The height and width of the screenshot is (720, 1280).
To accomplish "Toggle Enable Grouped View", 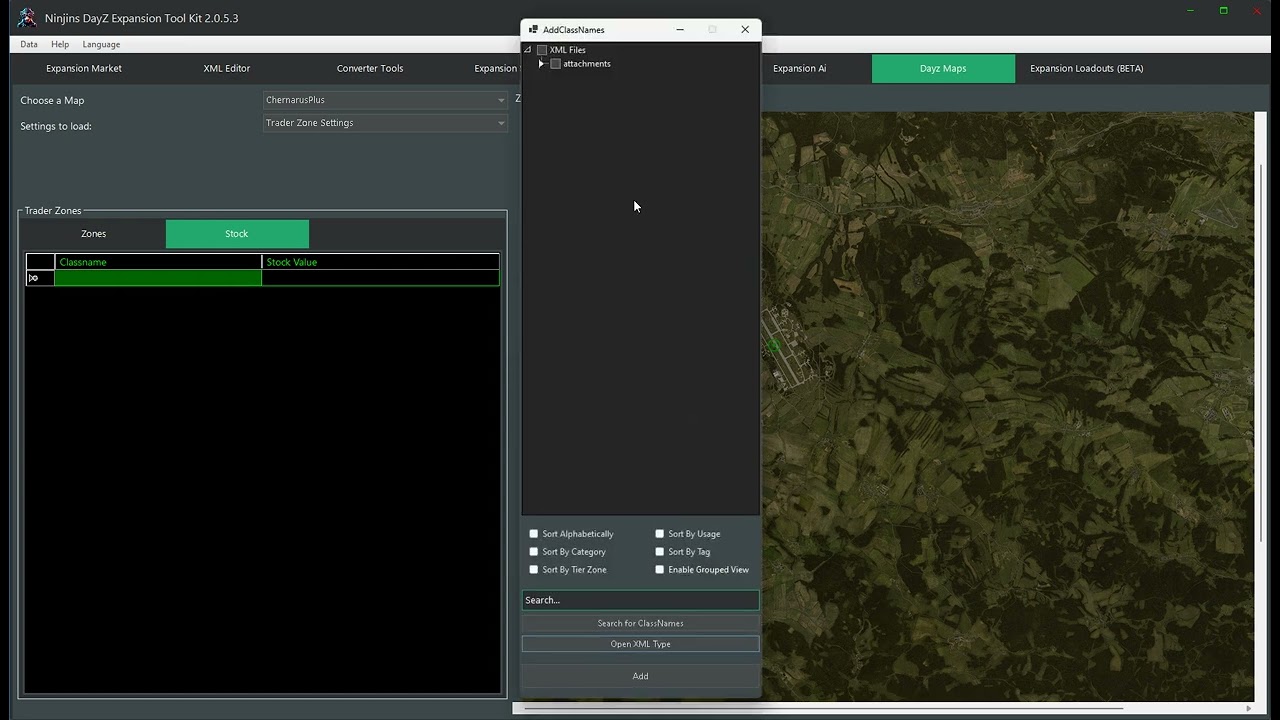I will pyautogui.click(x=659, y=570).
